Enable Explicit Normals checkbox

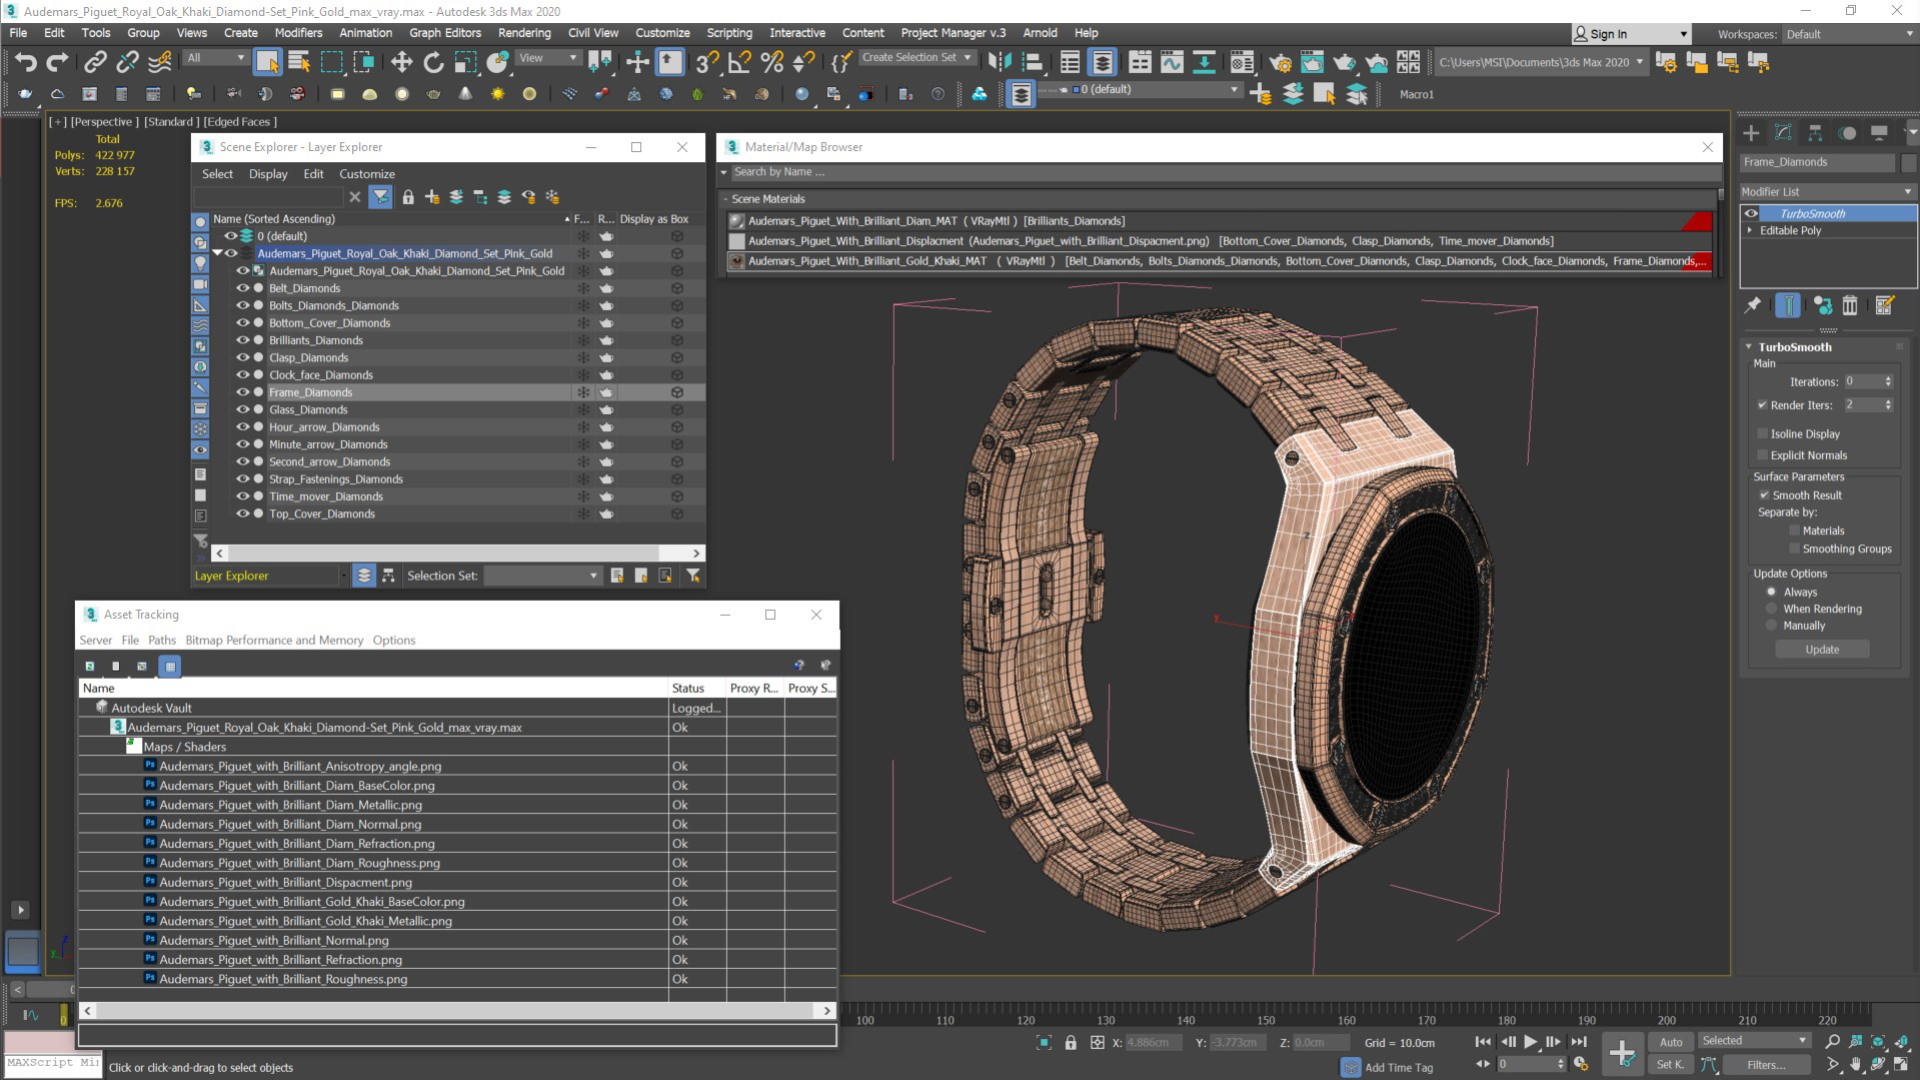click(x=1762, y=455)
